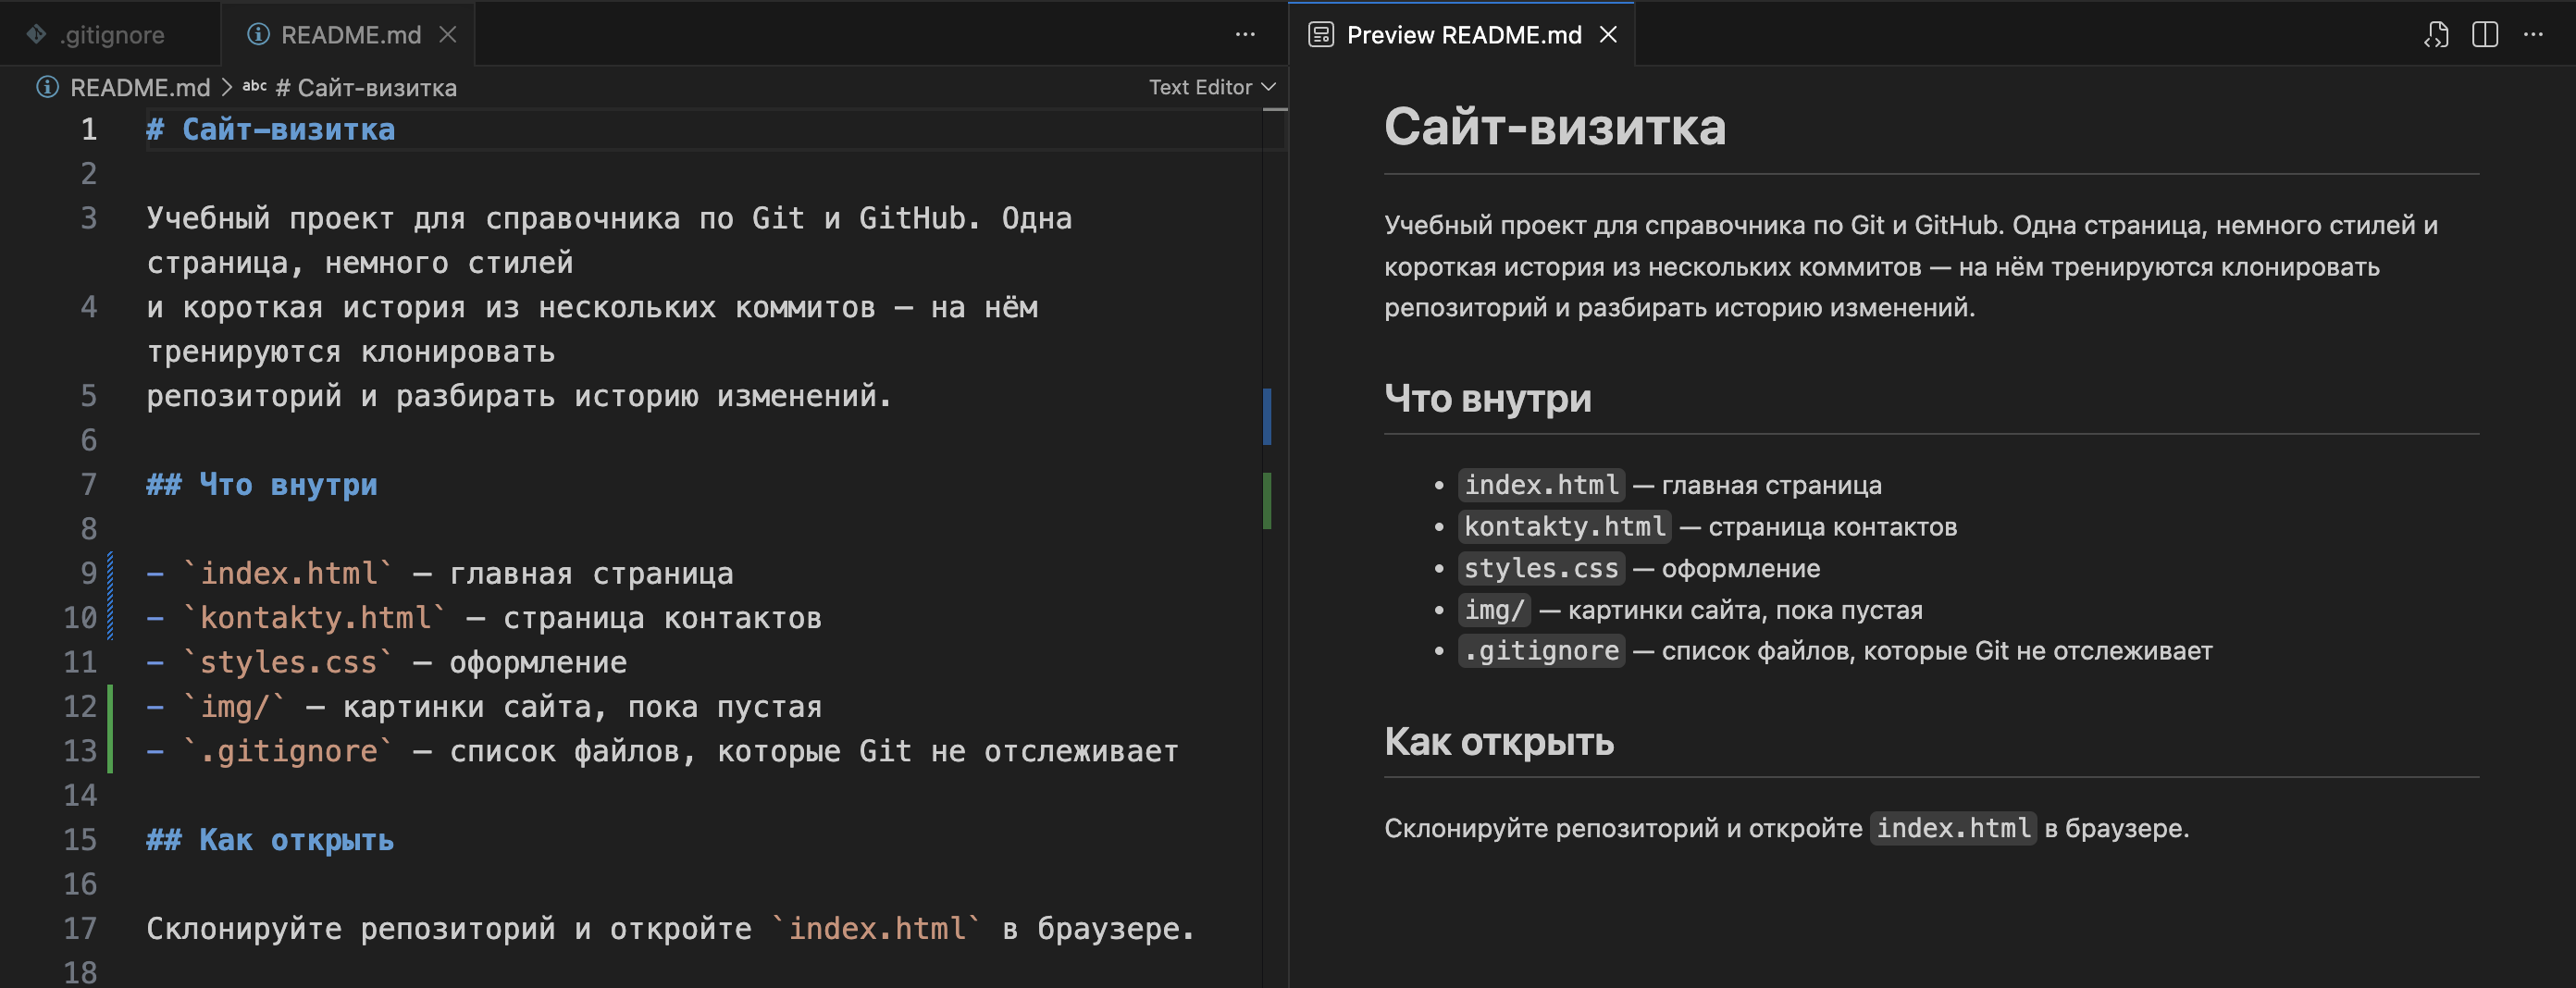Click the preview tab document icon
The image size is (2576, 988).
coord(1320,35)
